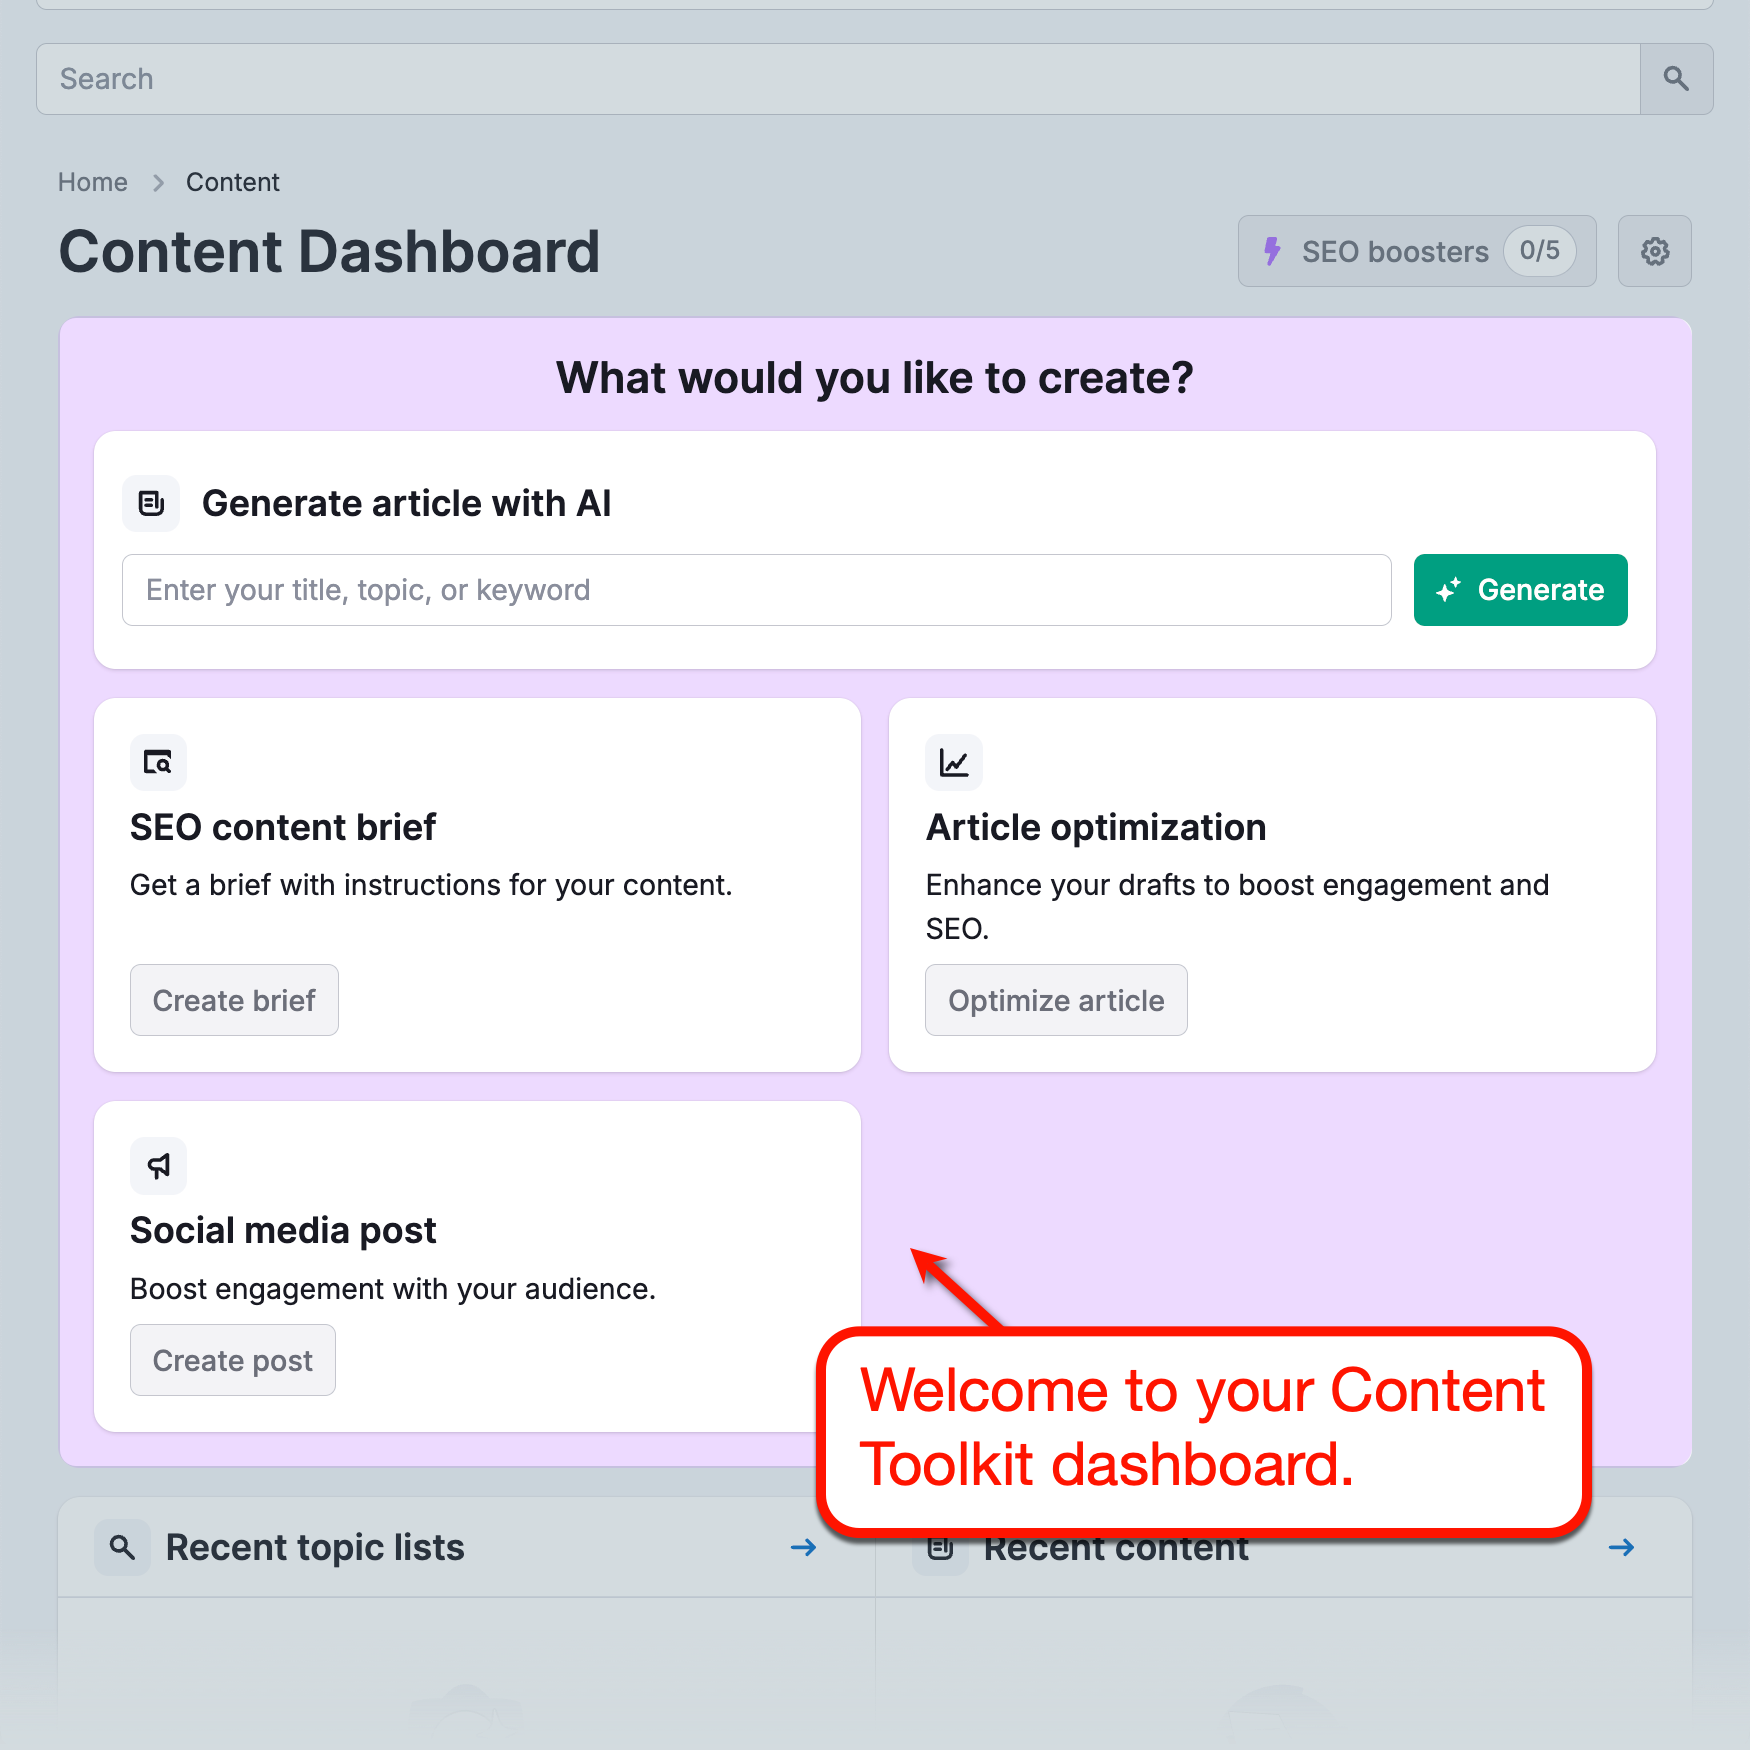Click the blue arrow for Recent content

1621,1547
